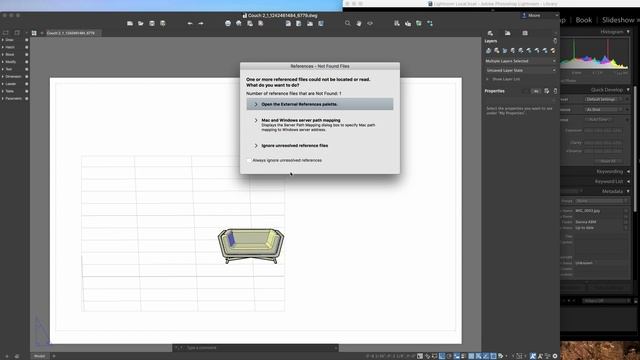Click the quick select icon in Properties header
The width and height of the screenshot is (640, 360).
pos(547,91)
